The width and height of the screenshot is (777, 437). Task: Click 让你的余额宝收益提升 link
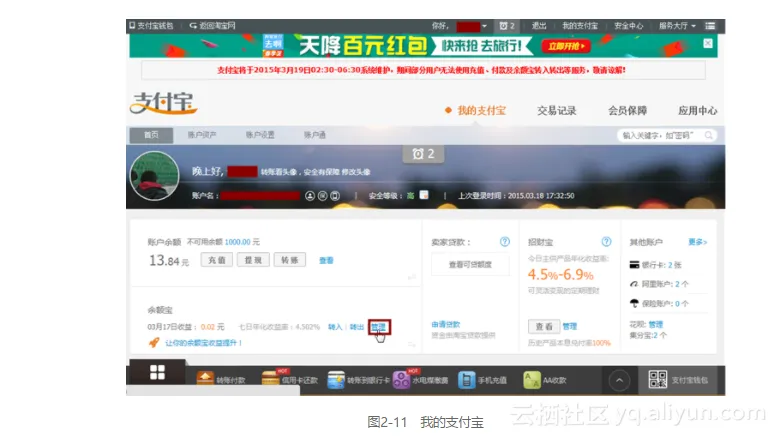(x=203, y=343)
